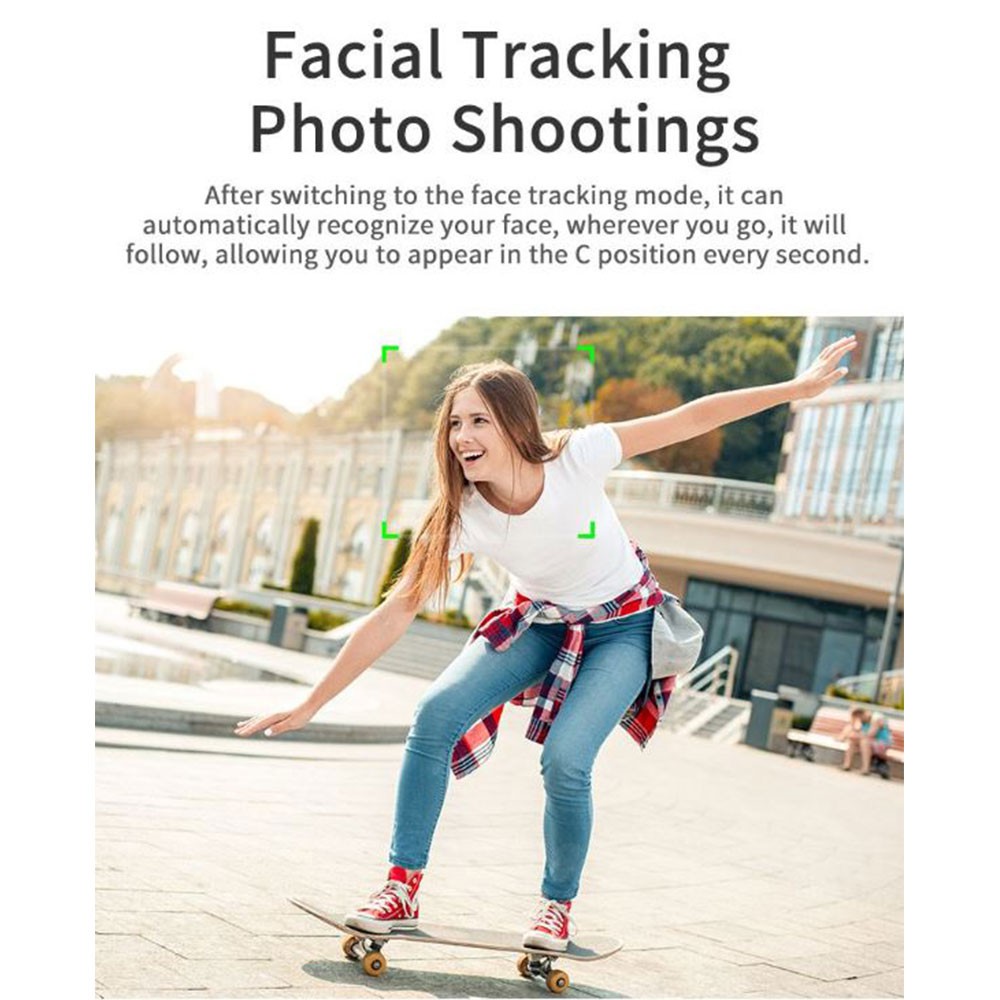The image size is (1000, 1000).
Task: Click the lower-right green tracking bracket
Action: click(587, 529)
